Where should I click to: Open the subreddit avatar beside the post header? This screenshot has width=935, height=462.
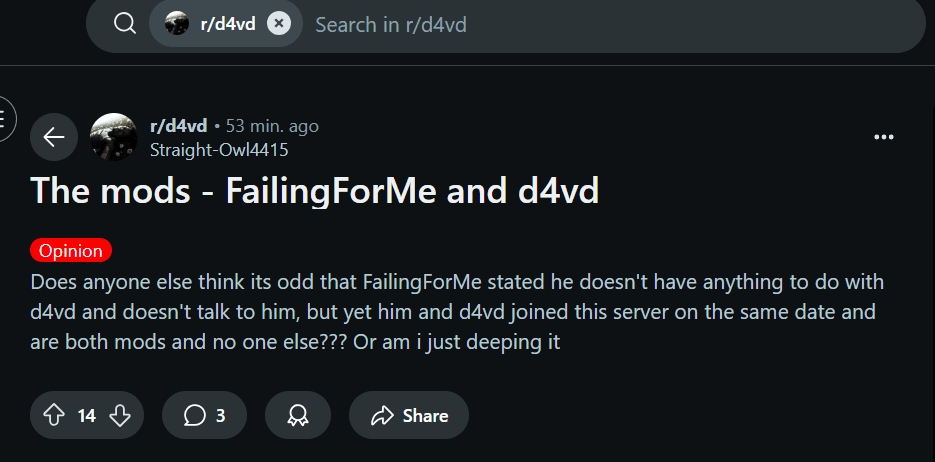[x=114, y=137]
